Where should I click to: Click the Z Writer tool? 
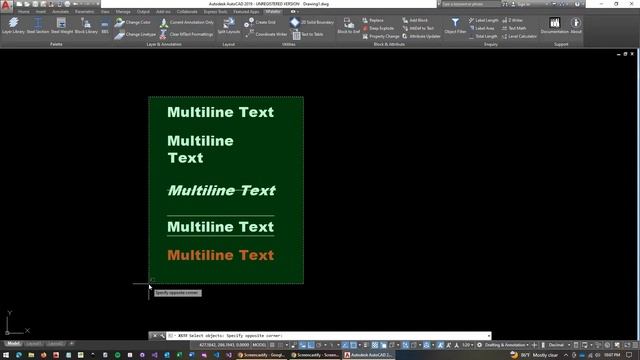(x=512, y=20)
